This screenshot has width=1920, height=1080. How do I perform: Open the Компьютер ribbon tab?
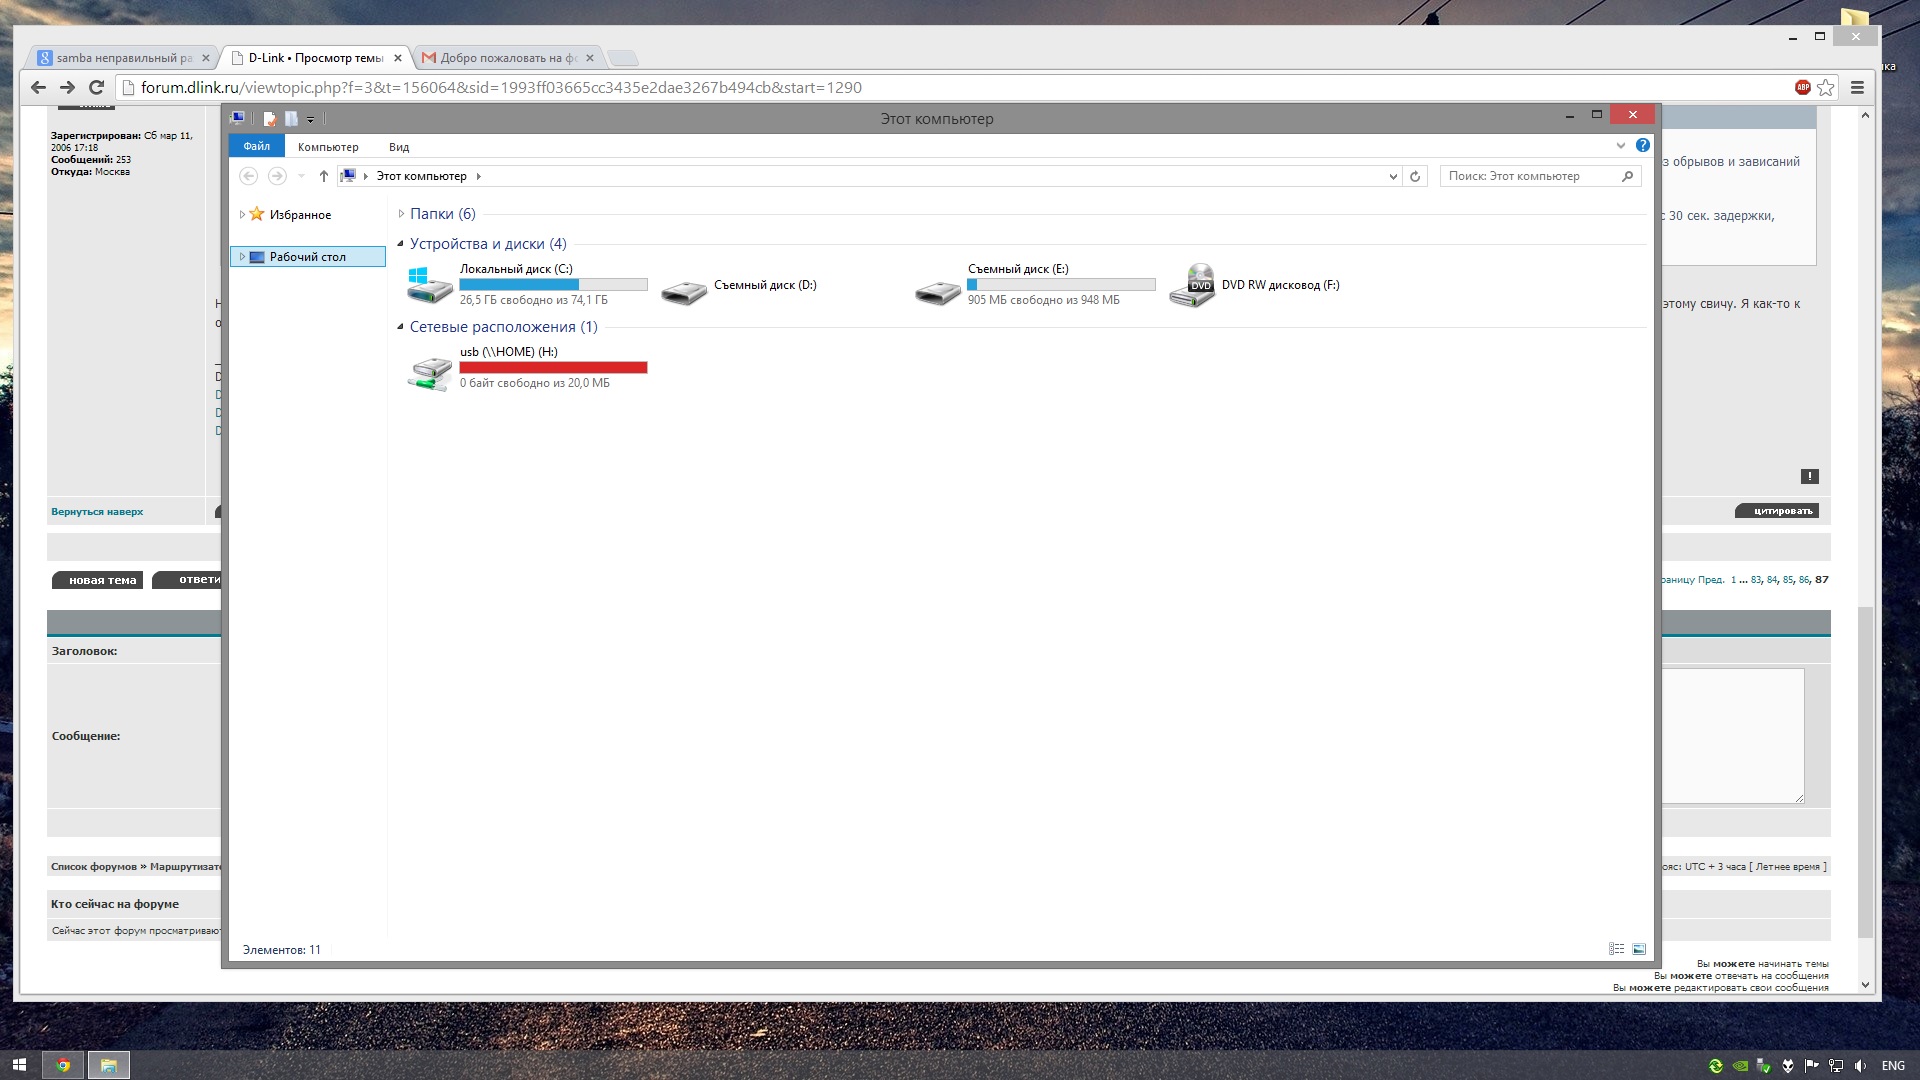[328, 147]
